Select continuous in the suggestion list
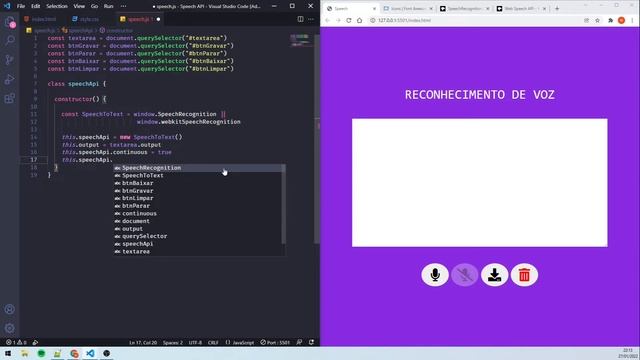The width and height of the screenshot is (640, 360). click(199, 213)
